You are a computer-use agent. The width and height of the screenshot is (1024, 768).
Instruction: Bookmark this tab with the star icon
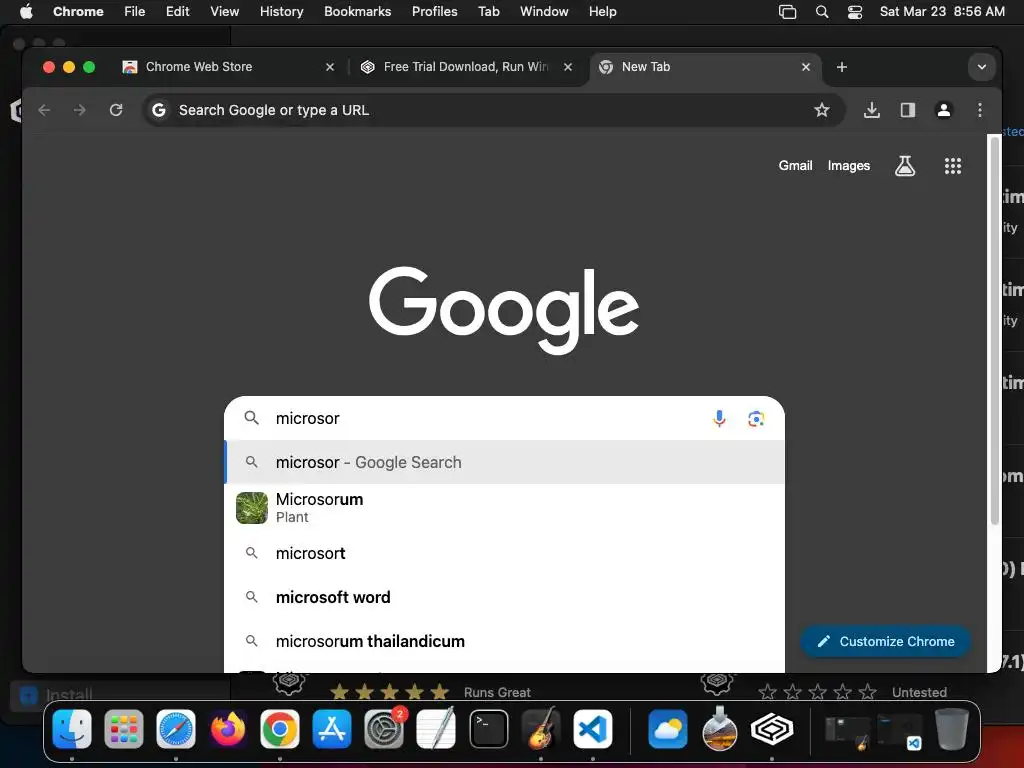pos(822,110)
